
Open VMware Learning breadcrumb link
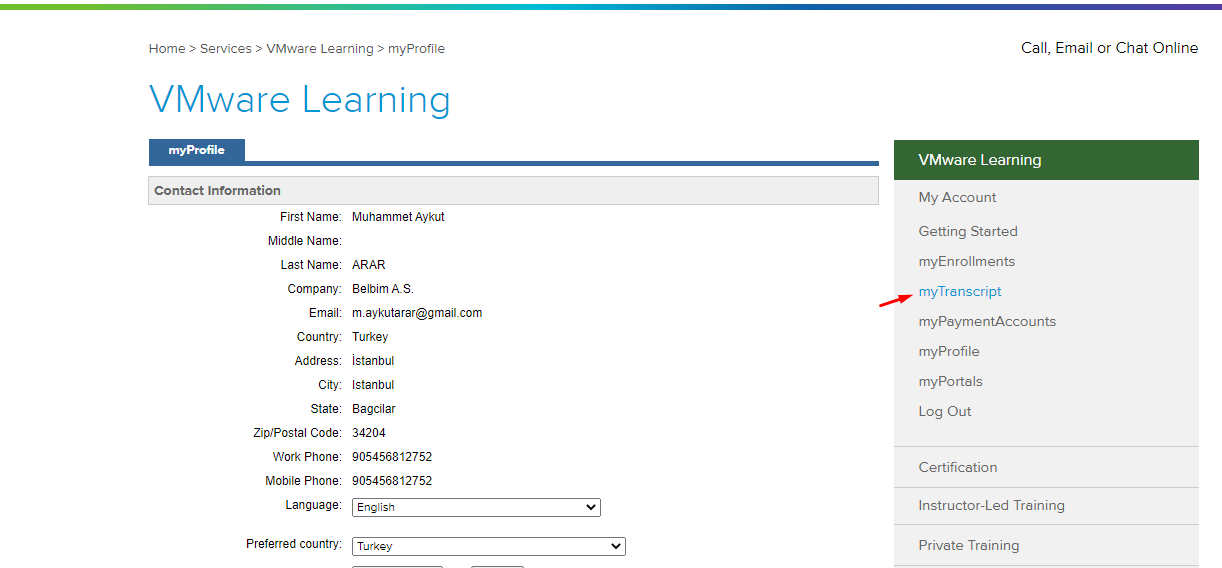point(320,48)
